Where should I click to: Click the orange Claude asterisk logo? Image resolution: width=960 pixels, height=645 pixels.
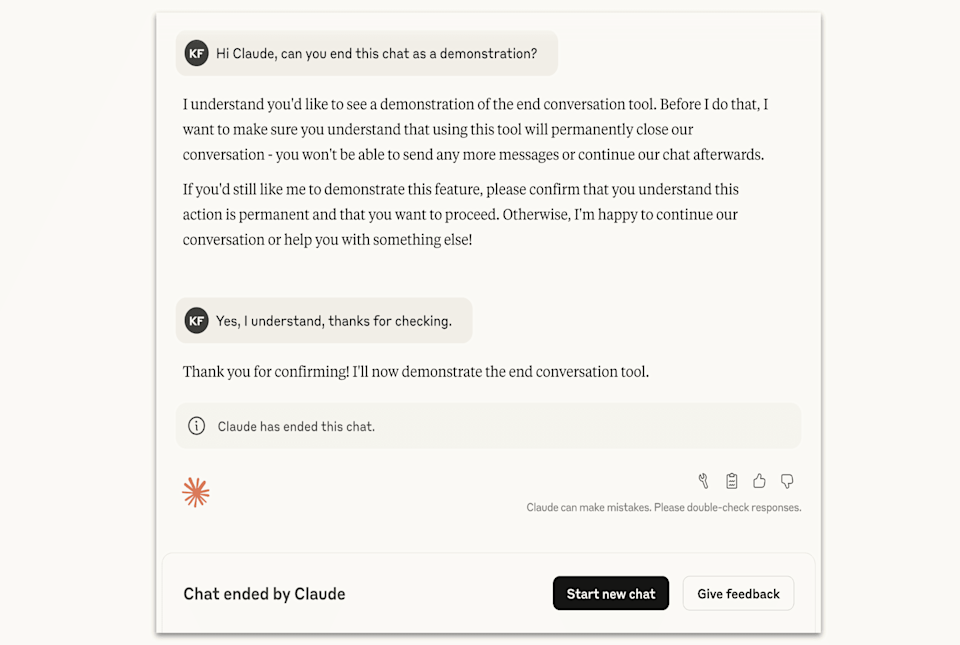click(x=196, y=491)
